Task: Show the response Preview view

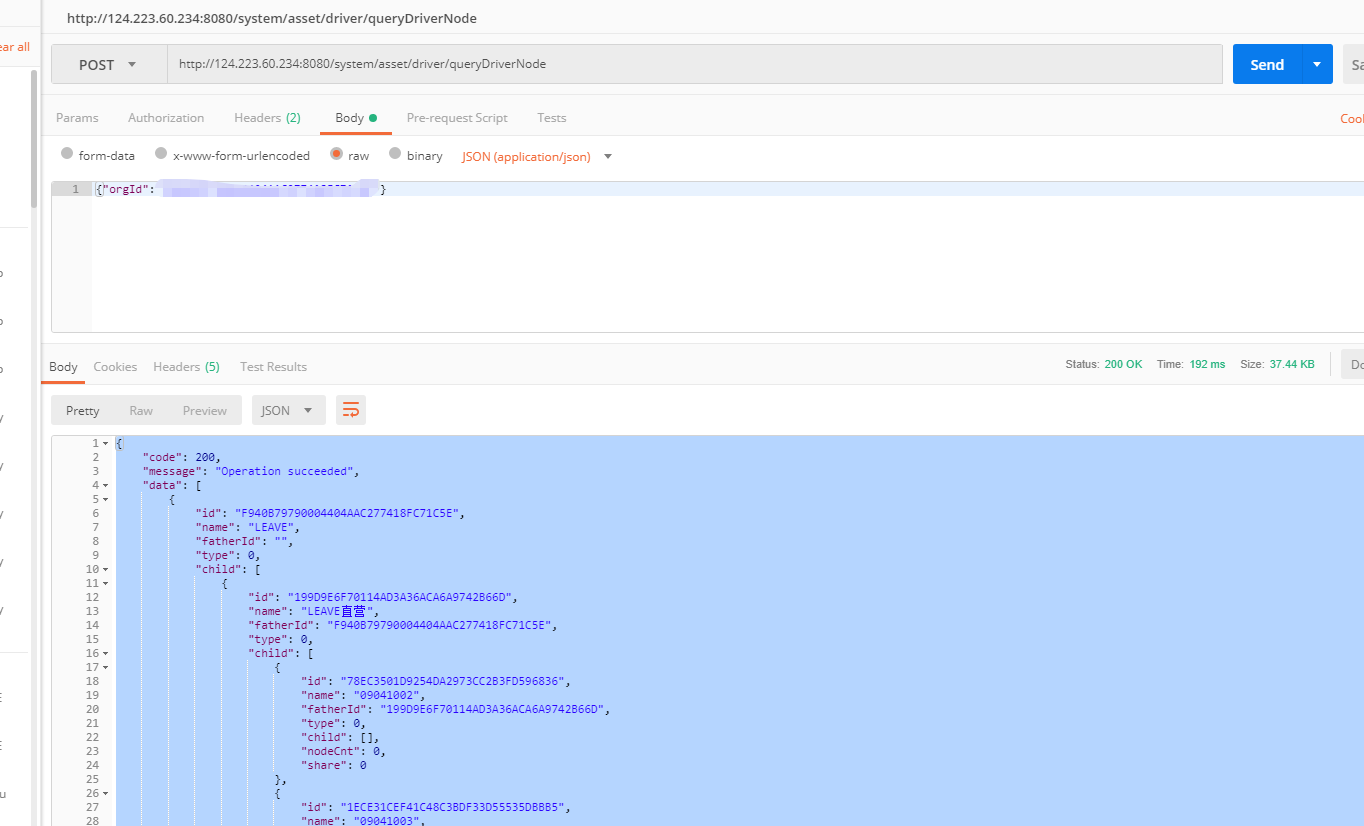Action: click(205, 410)
